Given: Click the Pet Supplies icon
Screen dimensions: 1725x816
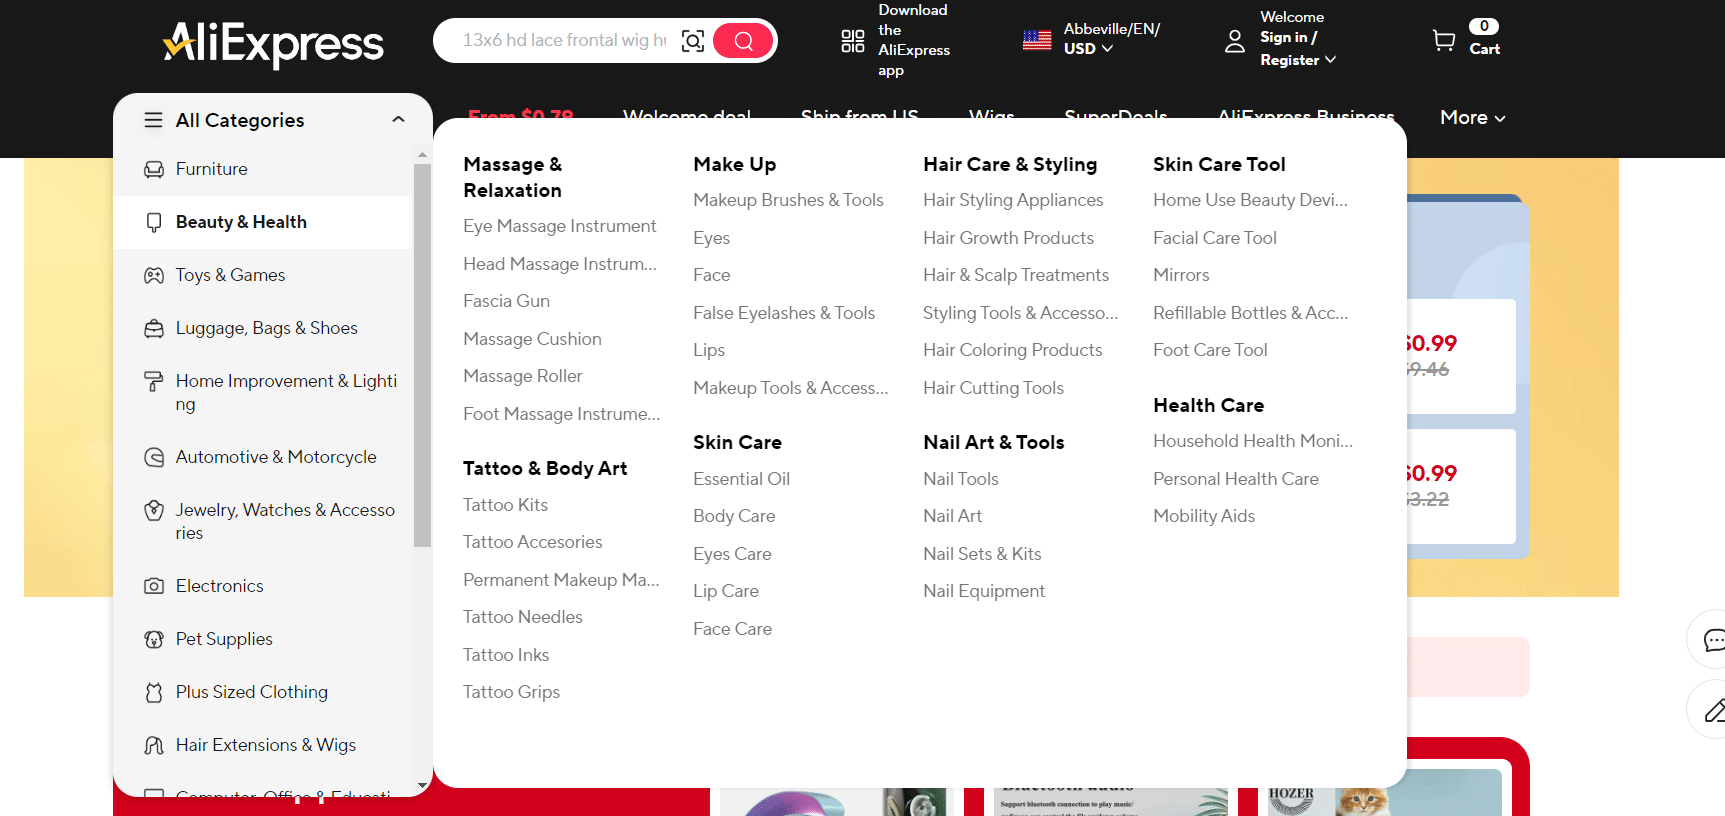Looking at the screenshot, I should point(154,639).
